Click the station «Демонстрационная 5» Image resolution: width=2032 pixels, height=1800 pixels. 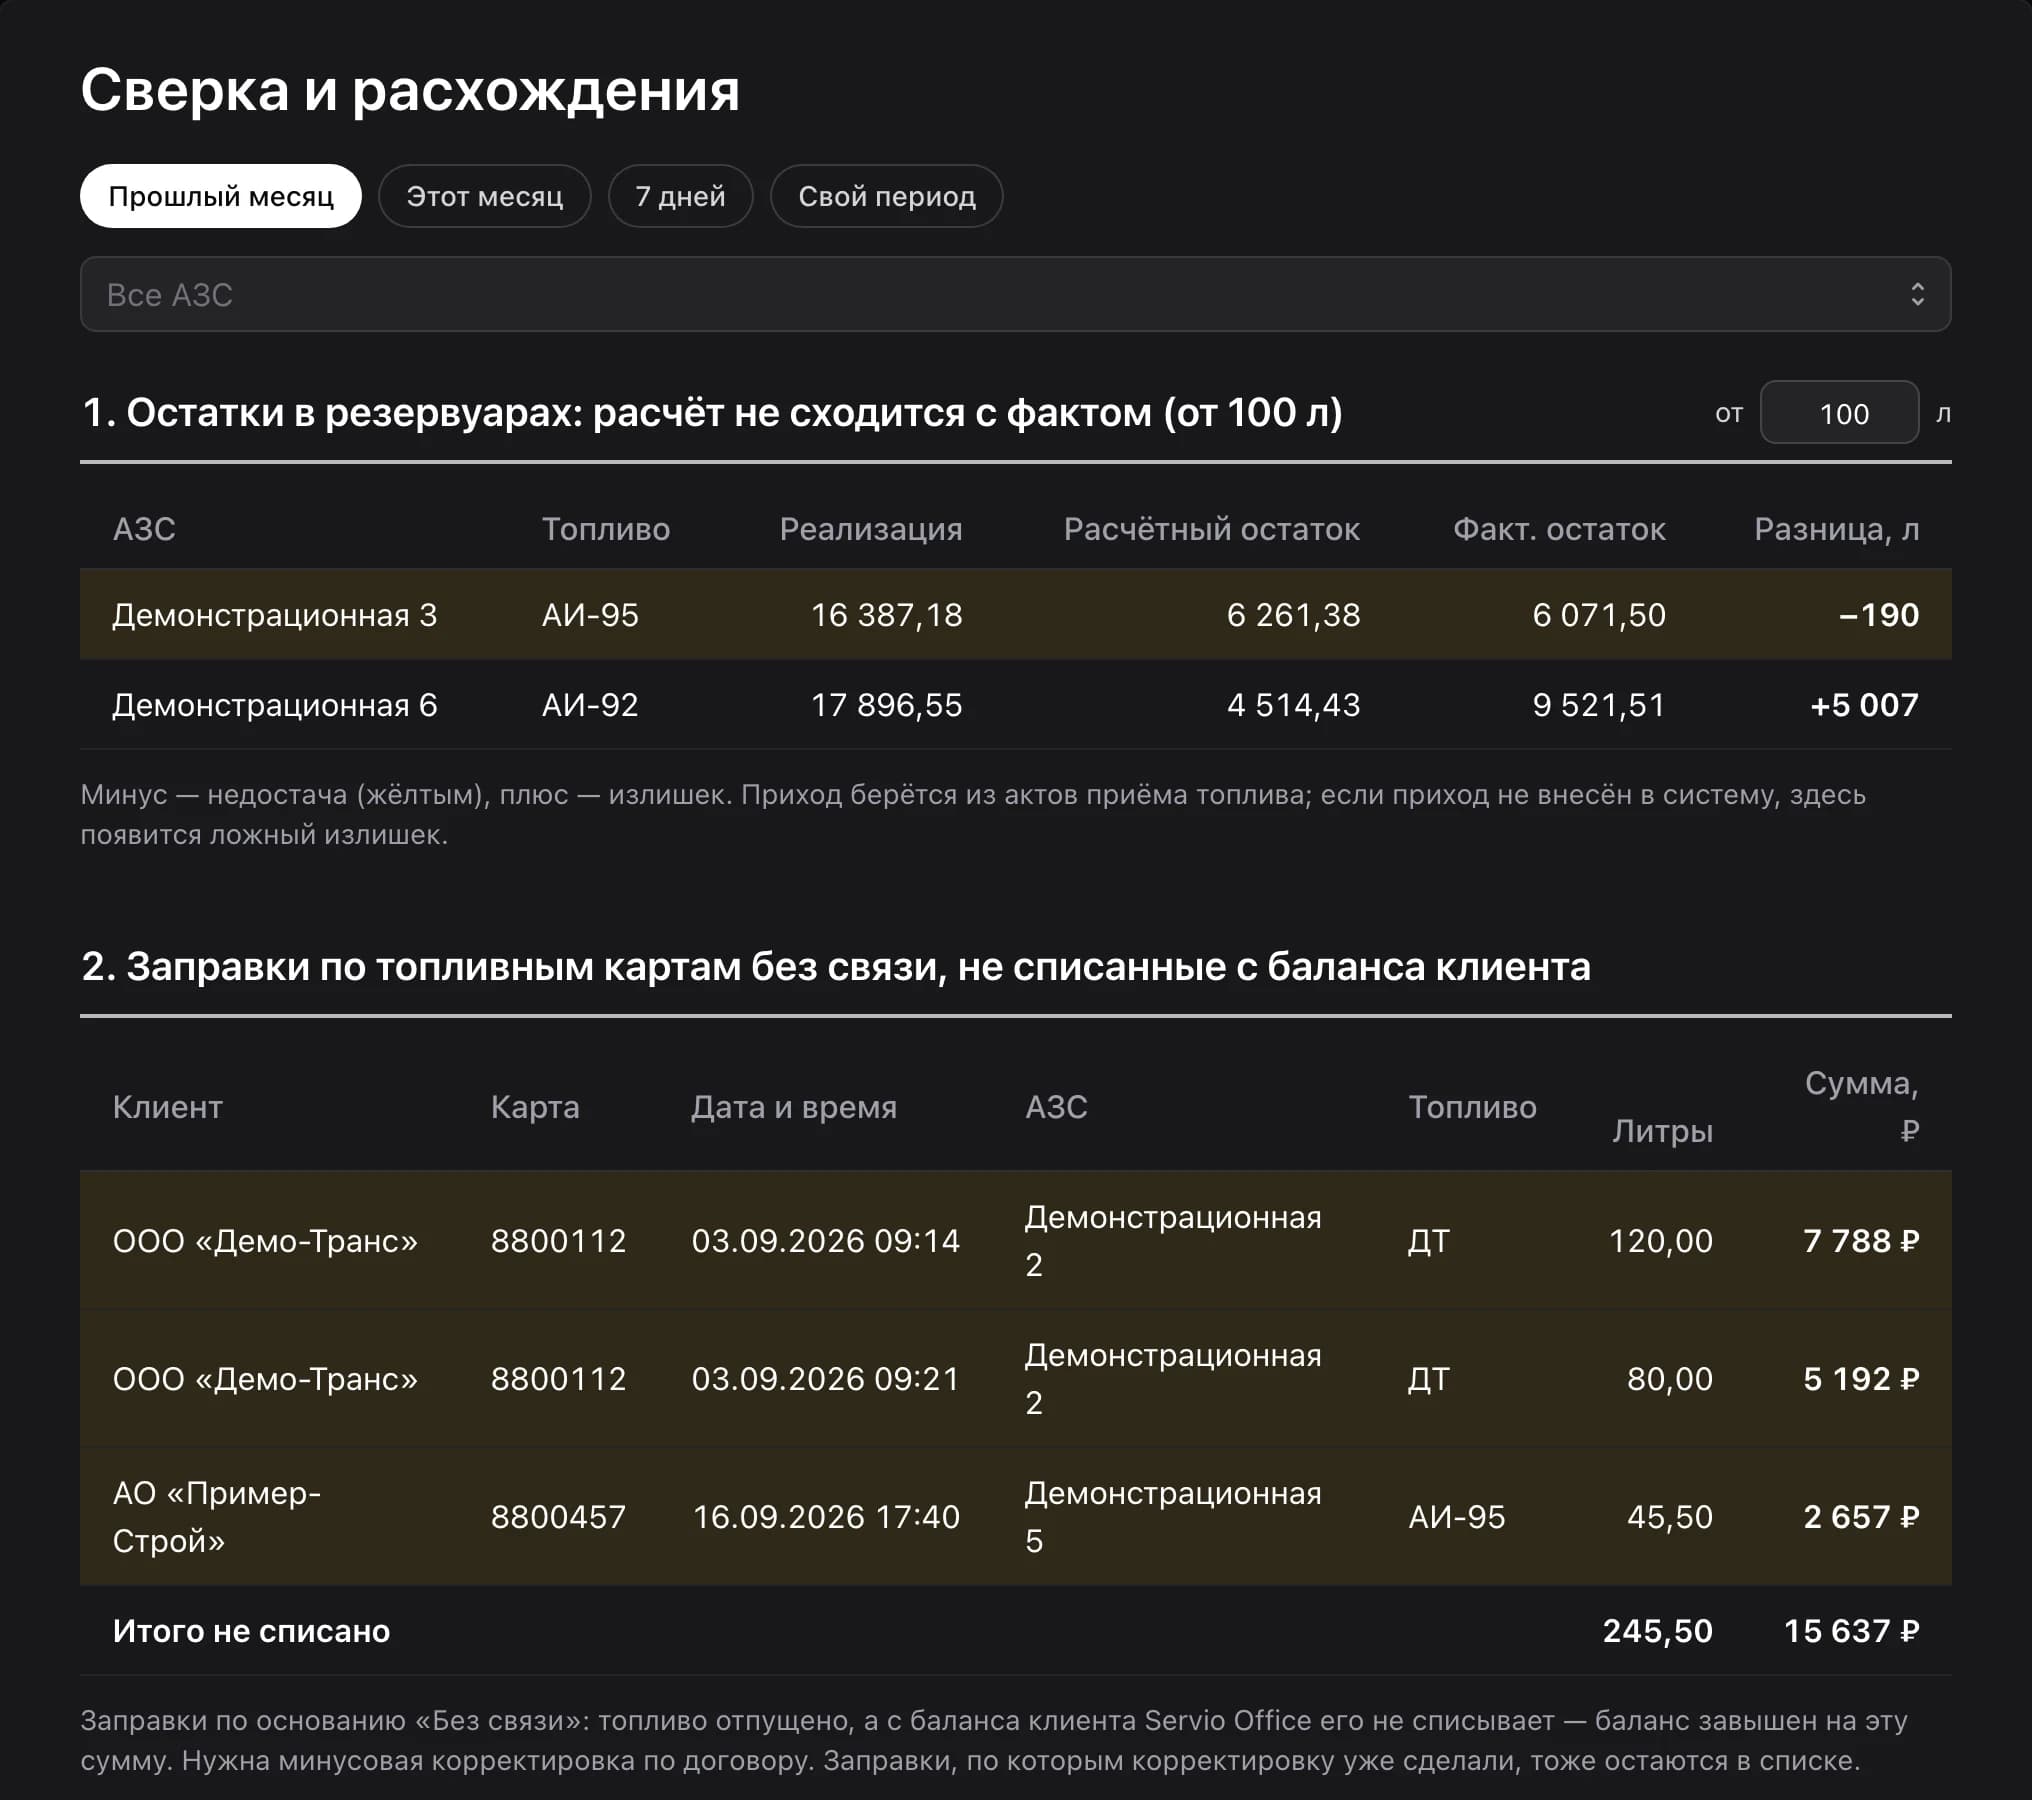[1173, 1516]
